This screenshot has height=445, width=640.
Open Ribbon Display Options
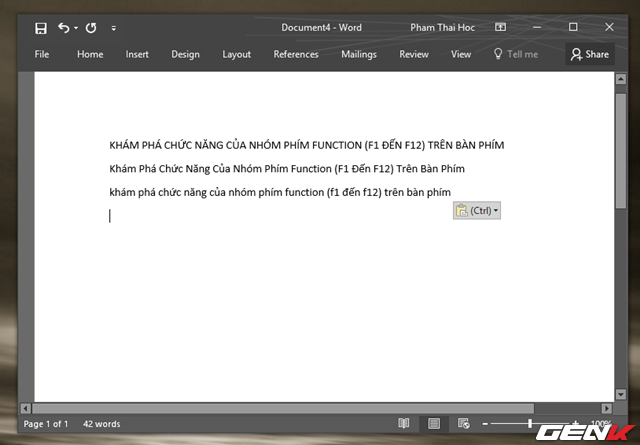[x=500, y=27]
